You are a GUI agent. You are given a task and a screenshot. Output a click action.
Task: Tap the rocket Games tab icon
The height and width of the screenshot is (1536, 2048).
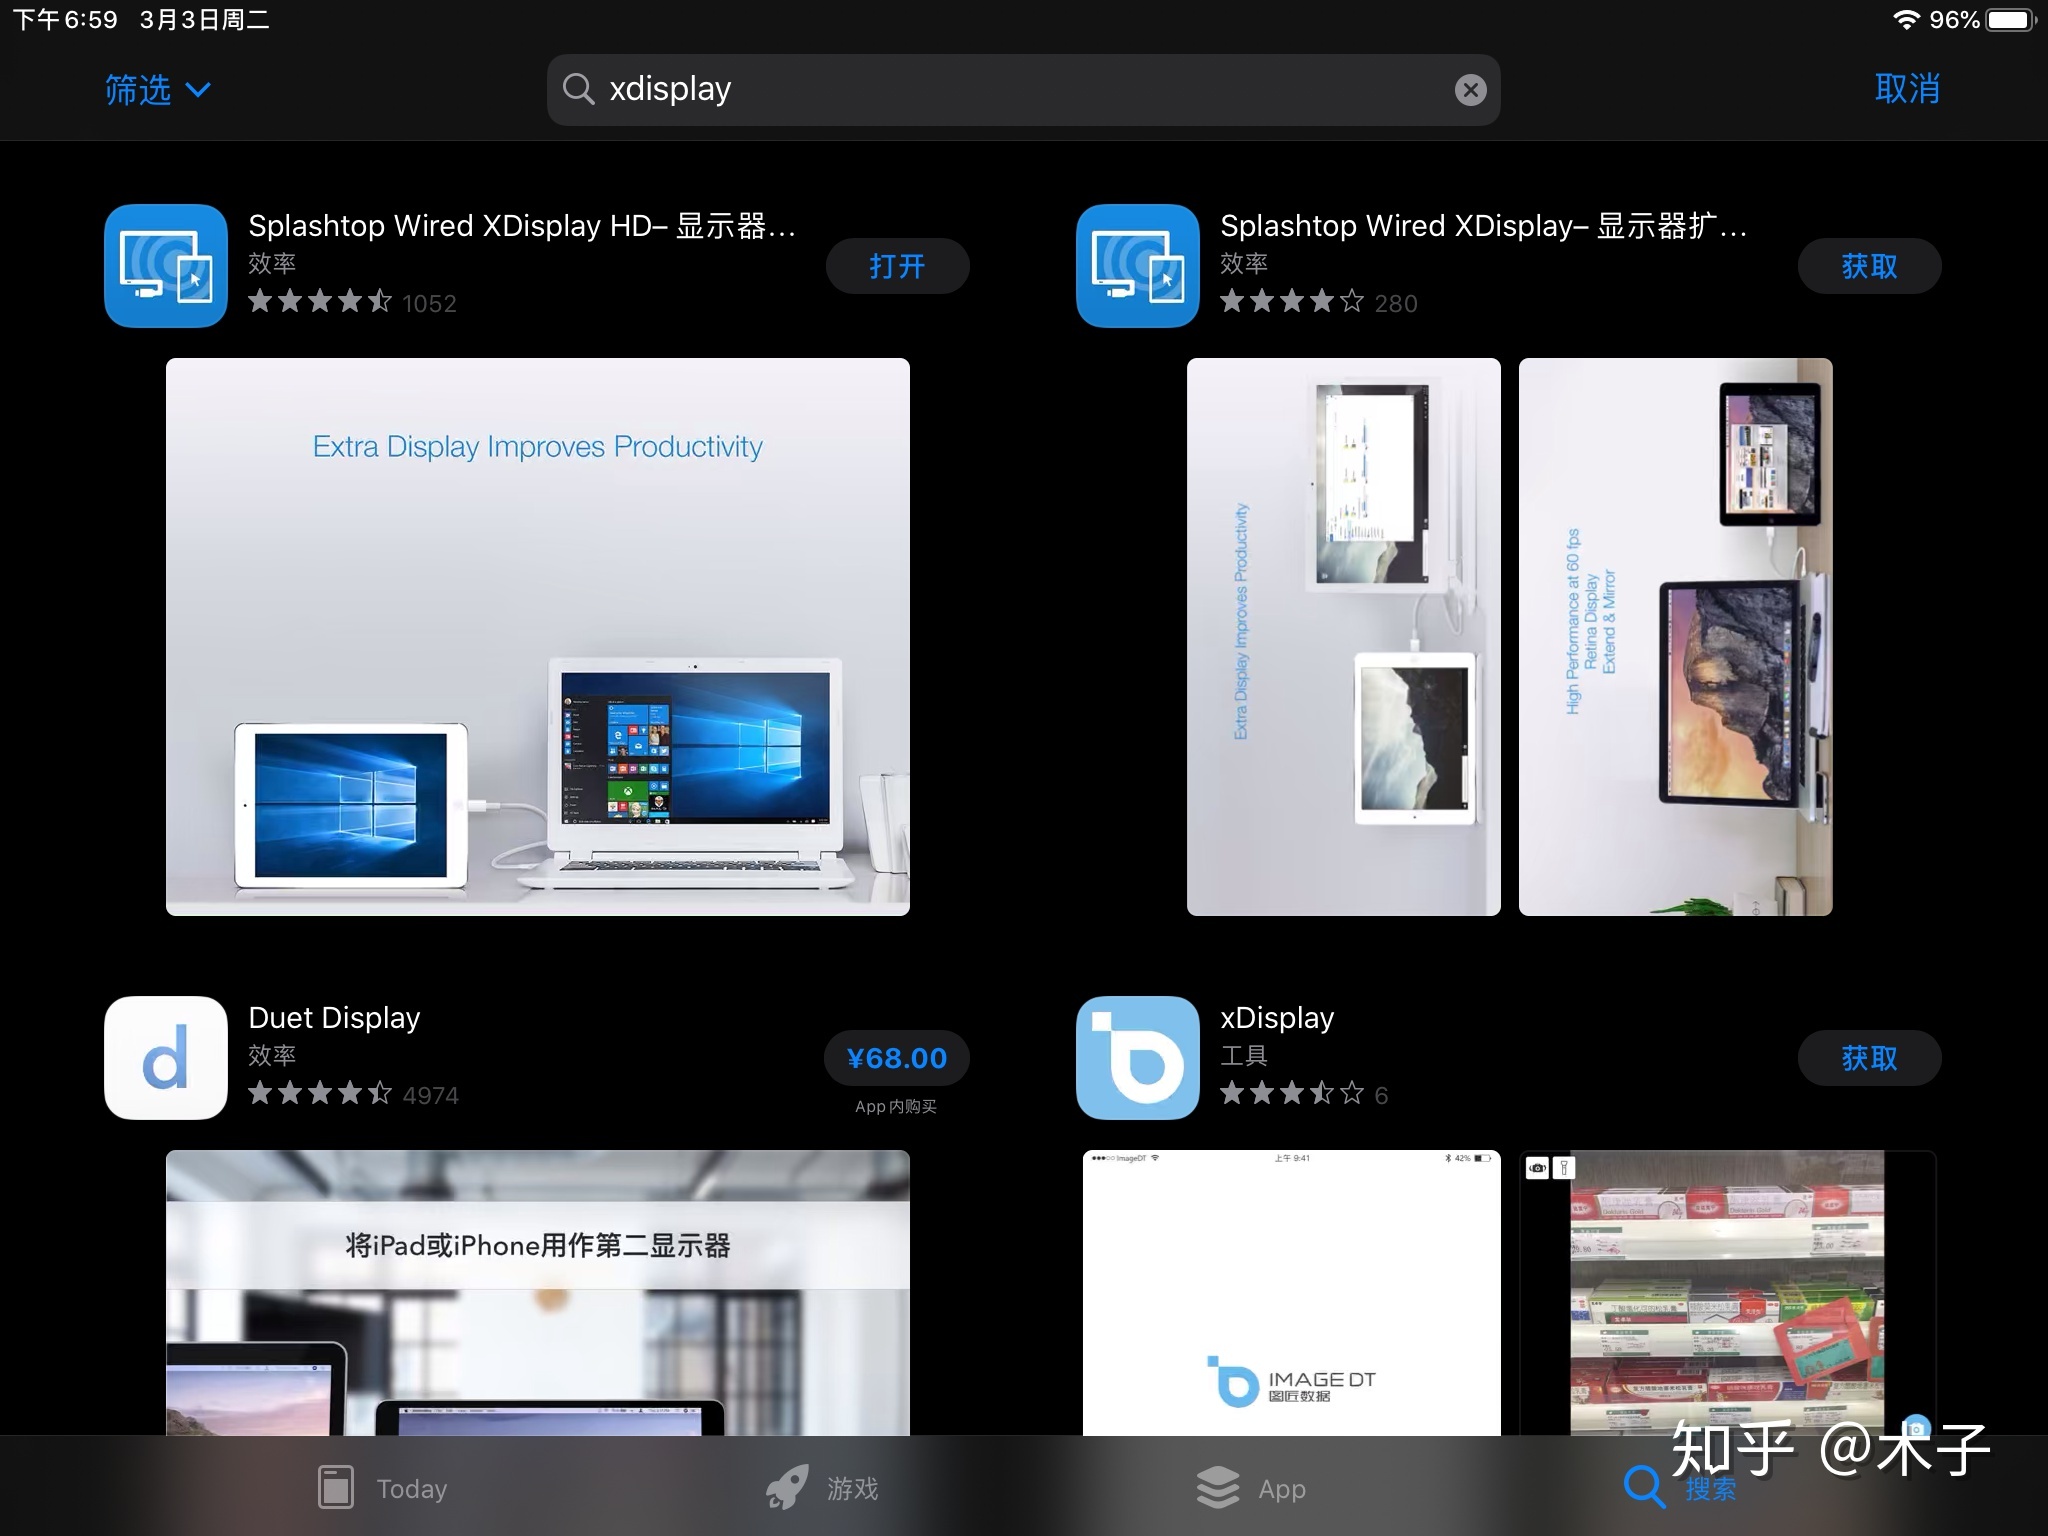coord(787,1487)
